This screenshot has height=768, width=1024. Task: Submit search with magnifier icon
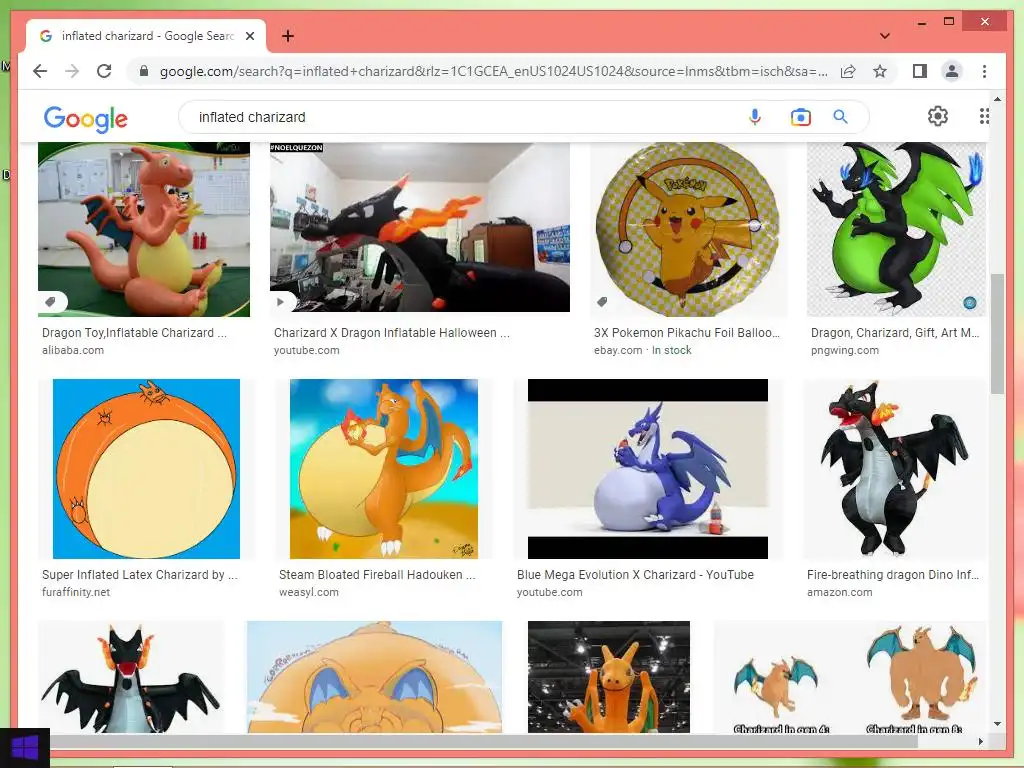[x=840, y=117]
